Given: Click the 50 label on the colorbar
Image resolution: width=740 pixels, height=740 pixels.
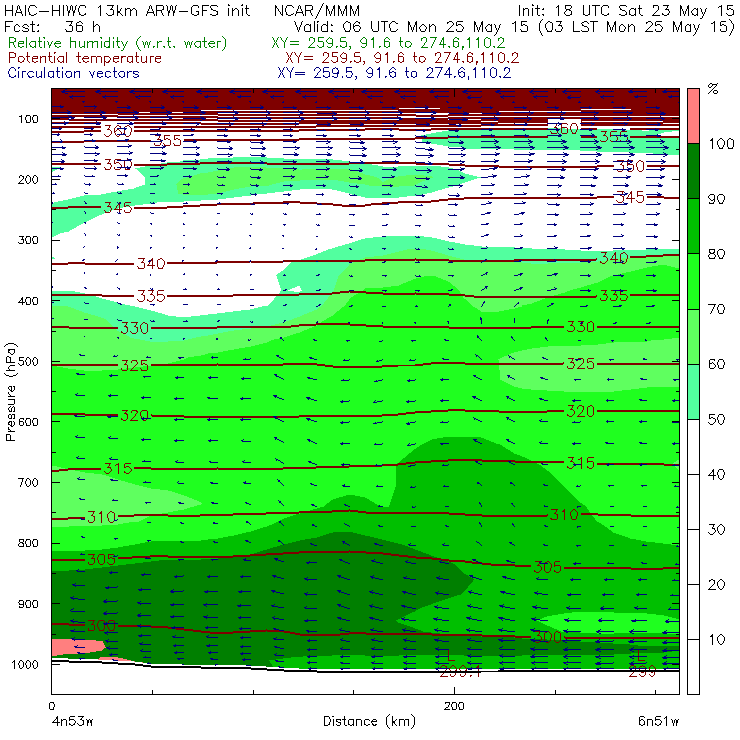Looking at the screenshot, I should coord(716,419).
